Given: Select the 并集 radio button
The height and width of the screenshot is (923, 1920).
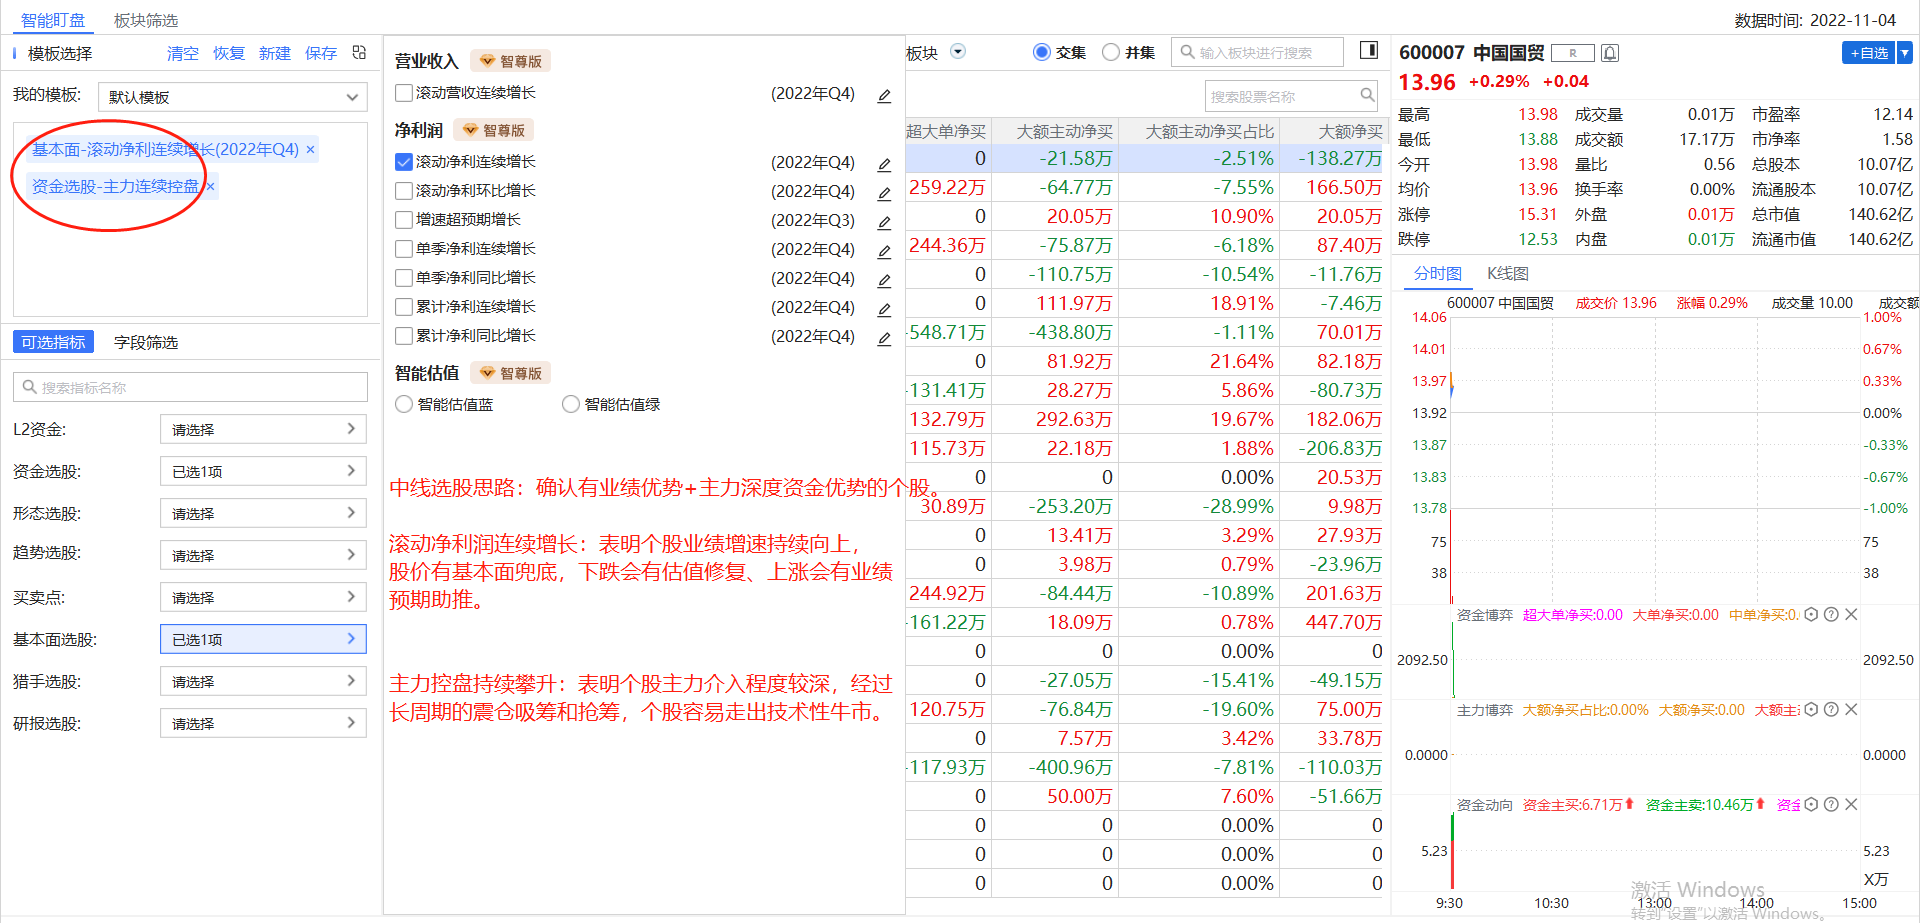Looking at the screenshot, I should (1111, 53).
